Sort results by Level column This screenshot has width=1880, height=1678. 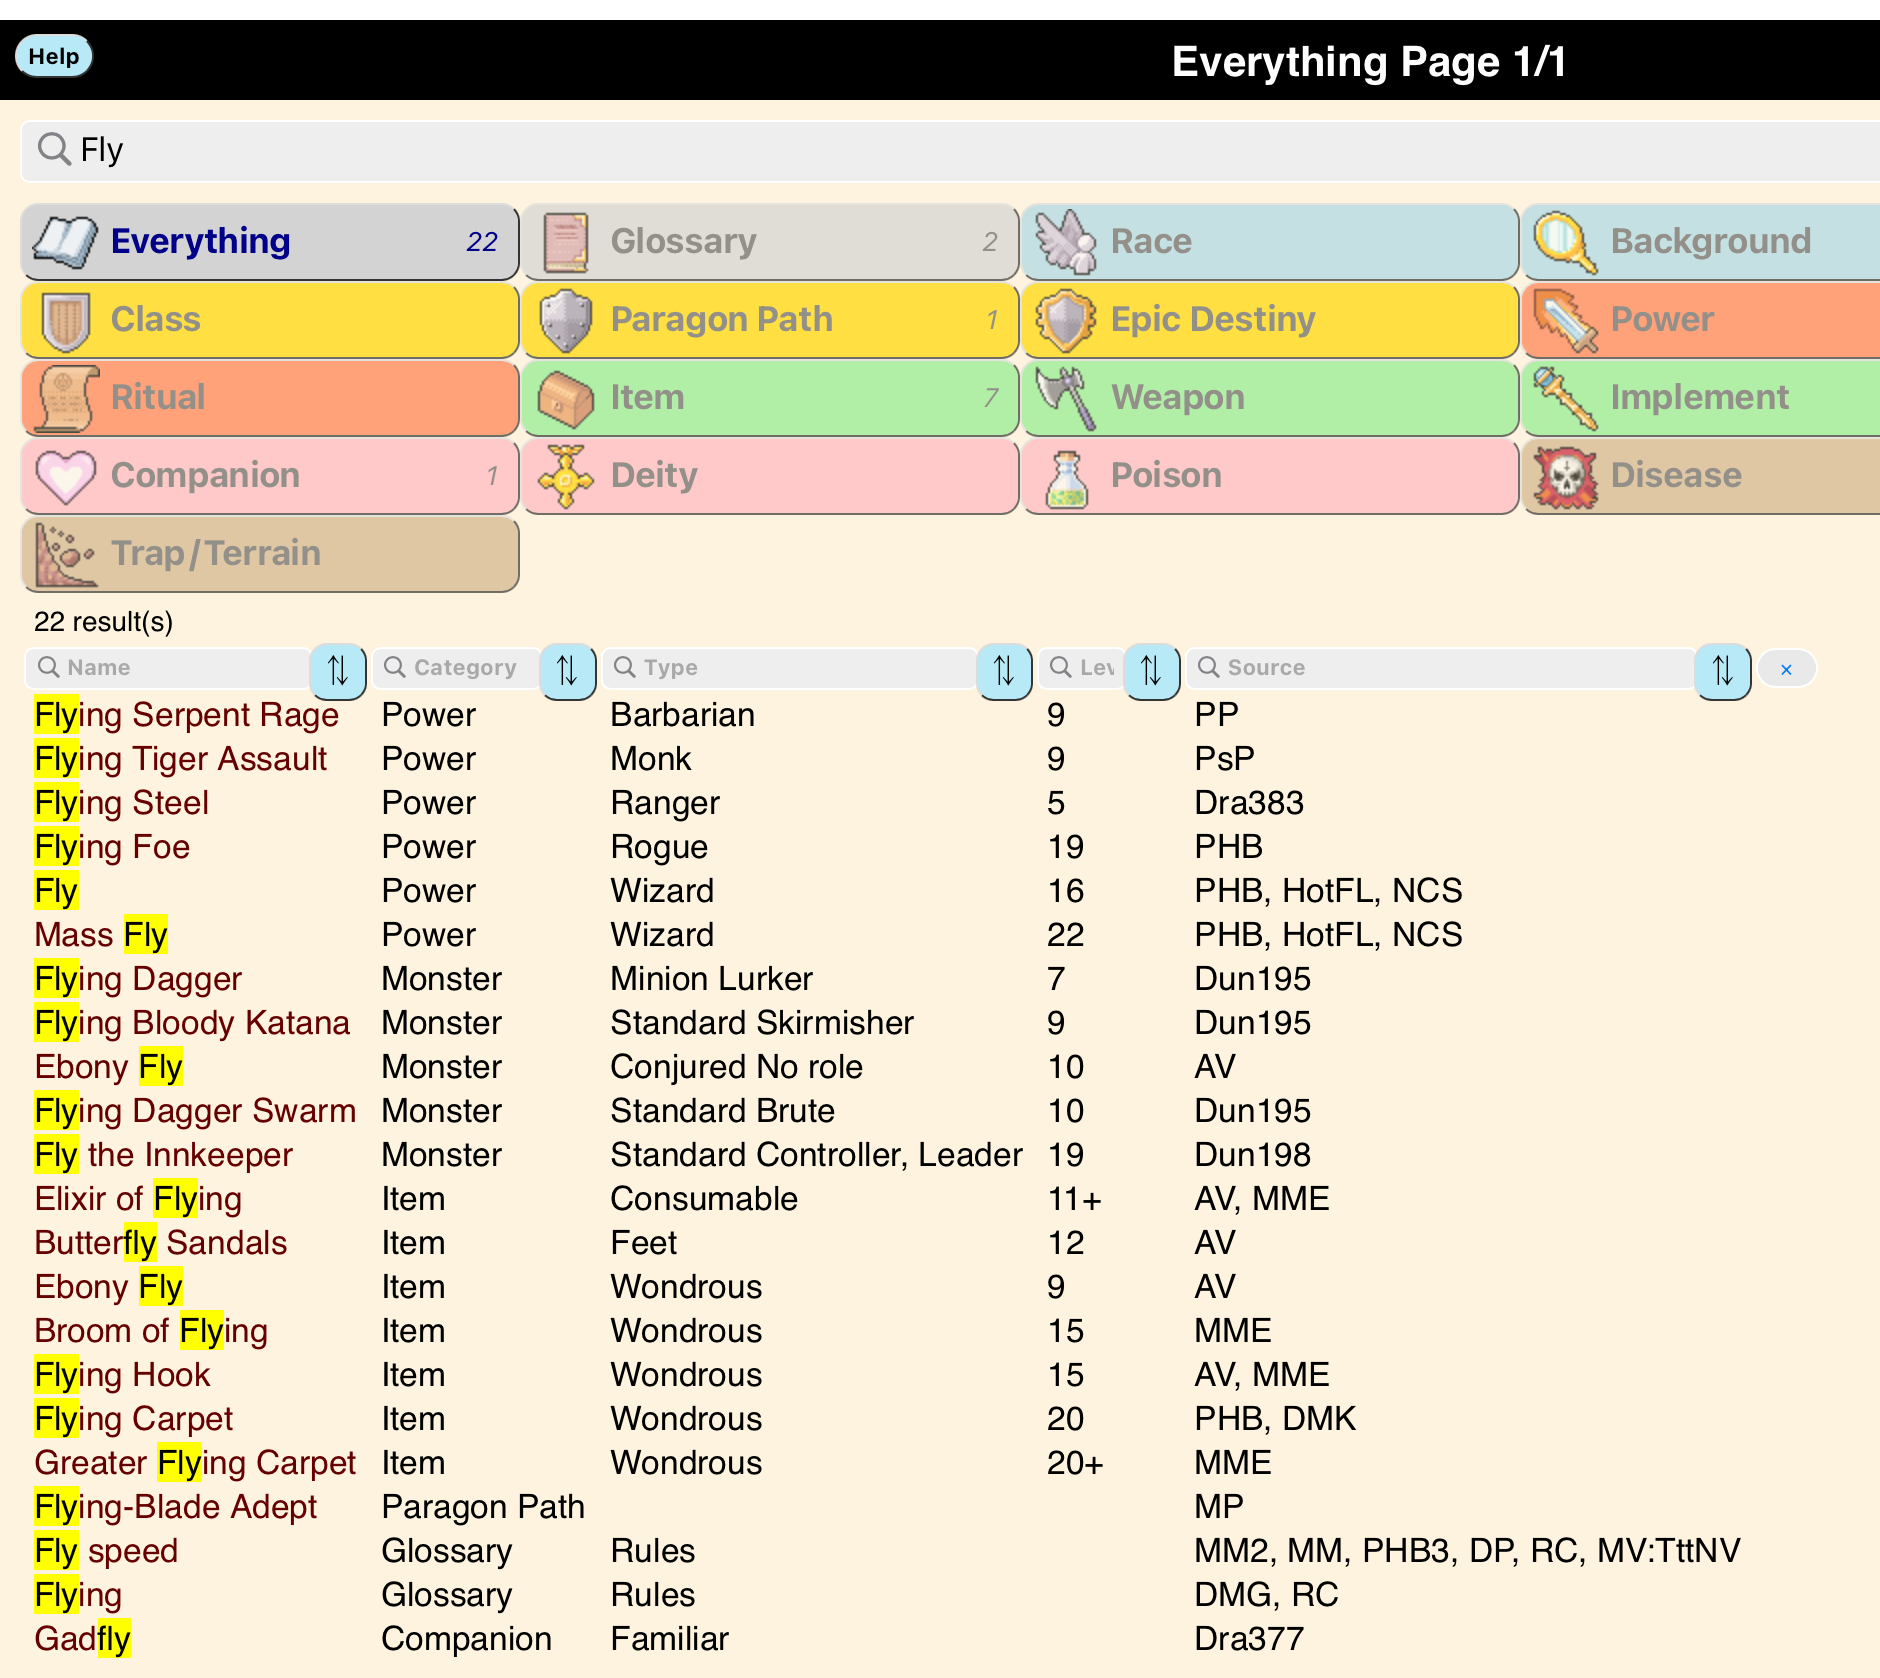(x=1151, y=669)
